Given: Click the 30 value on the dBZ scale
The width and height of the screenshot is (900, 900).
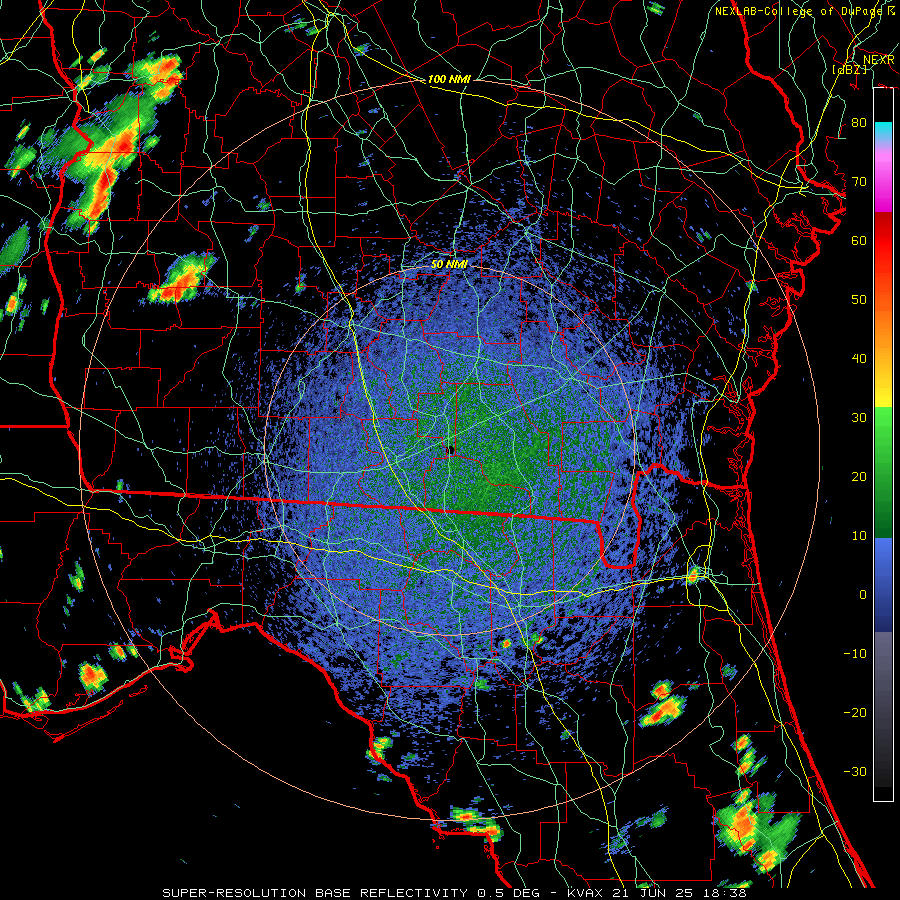Looking at the screenshot, I should tap(859, 418).
